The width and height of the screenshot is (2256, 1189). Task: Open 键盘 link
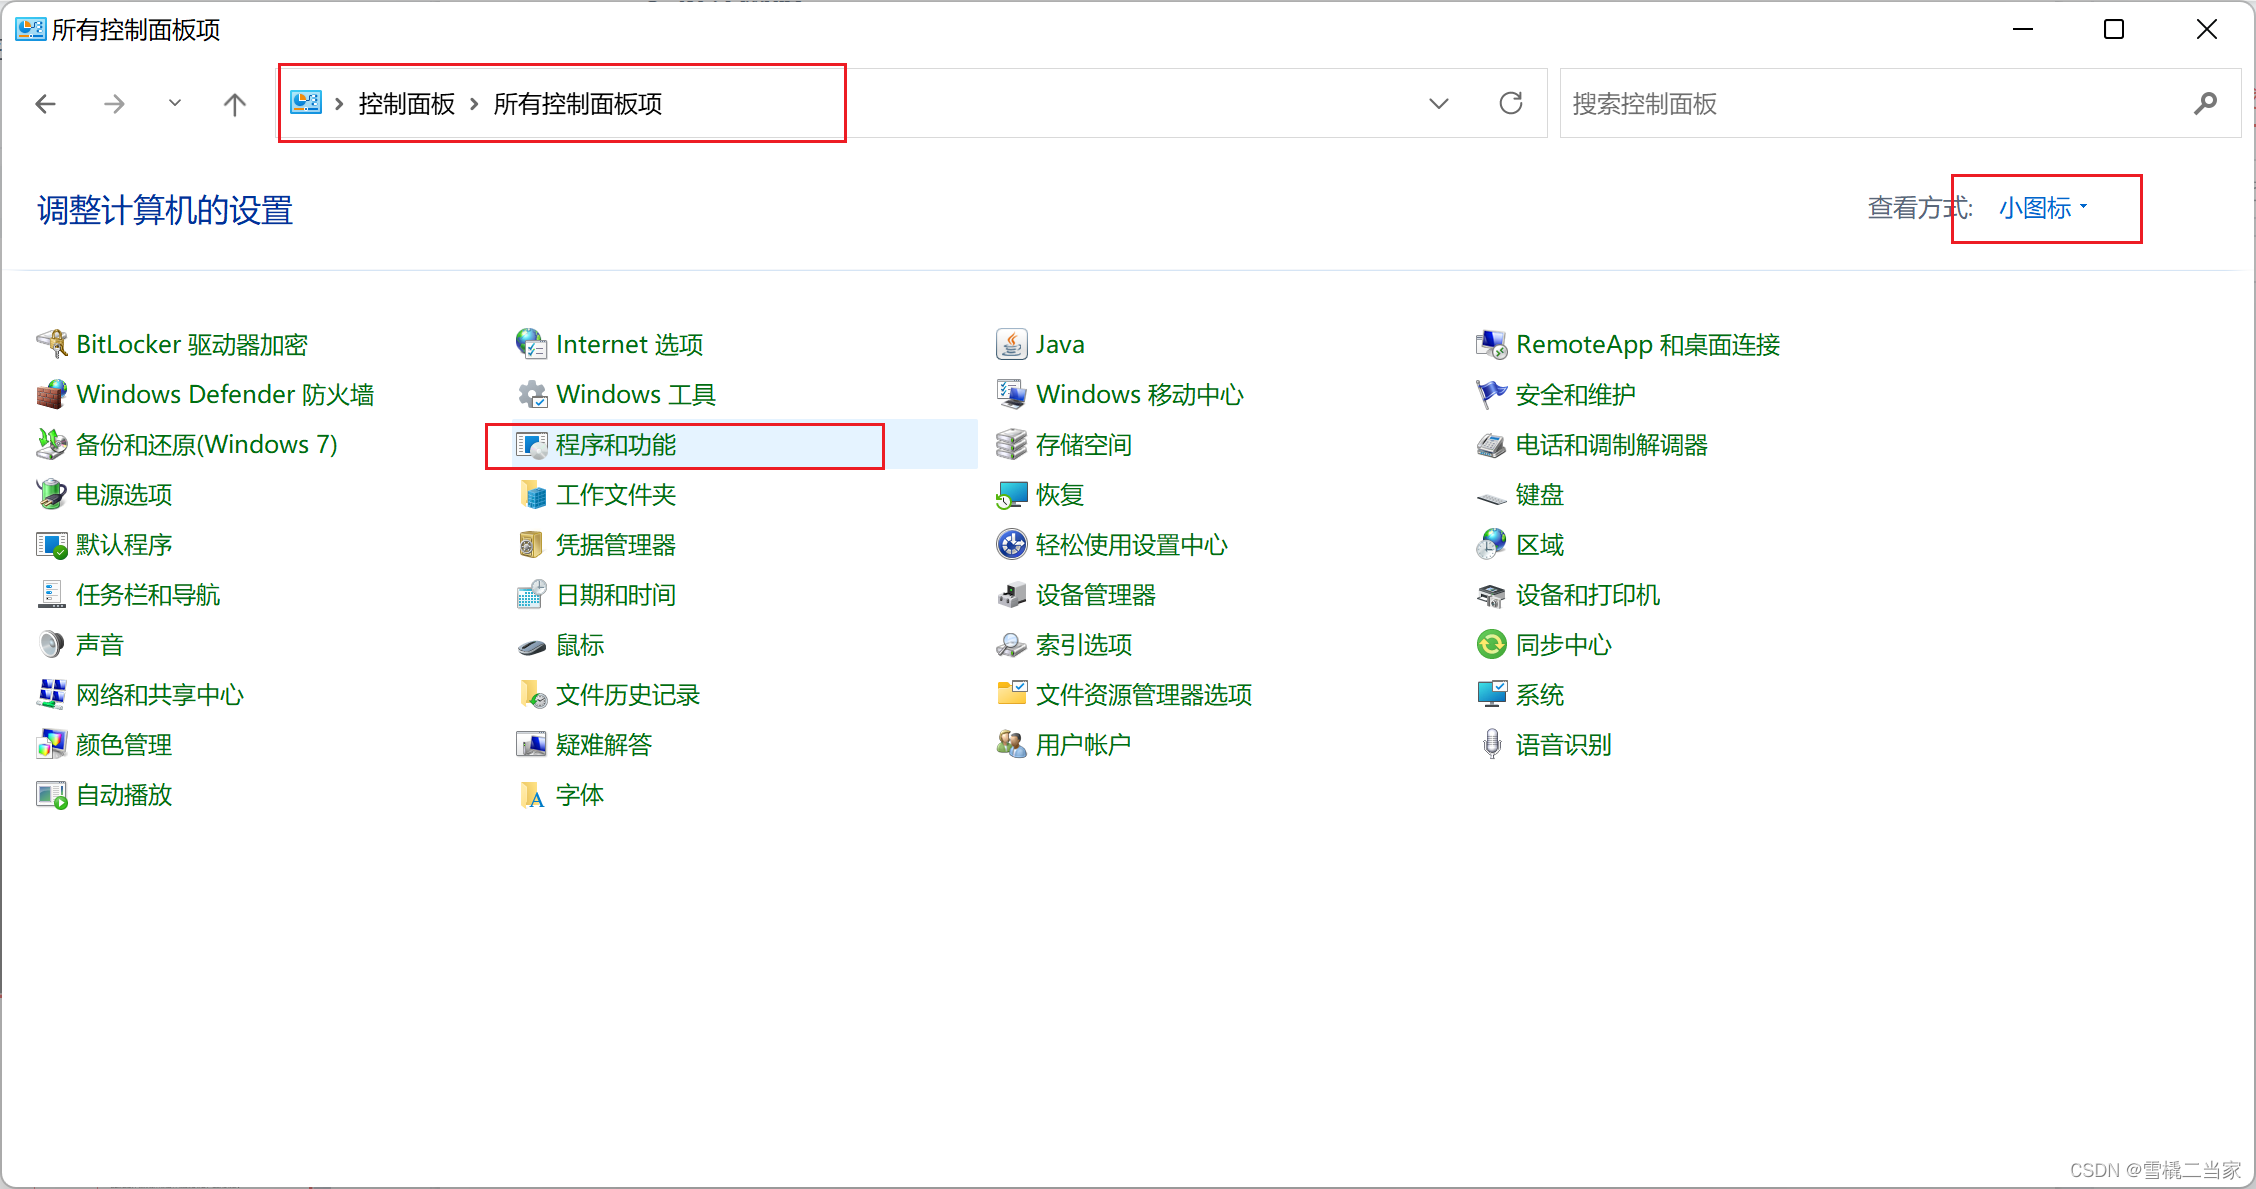[x=1540, y=494]
